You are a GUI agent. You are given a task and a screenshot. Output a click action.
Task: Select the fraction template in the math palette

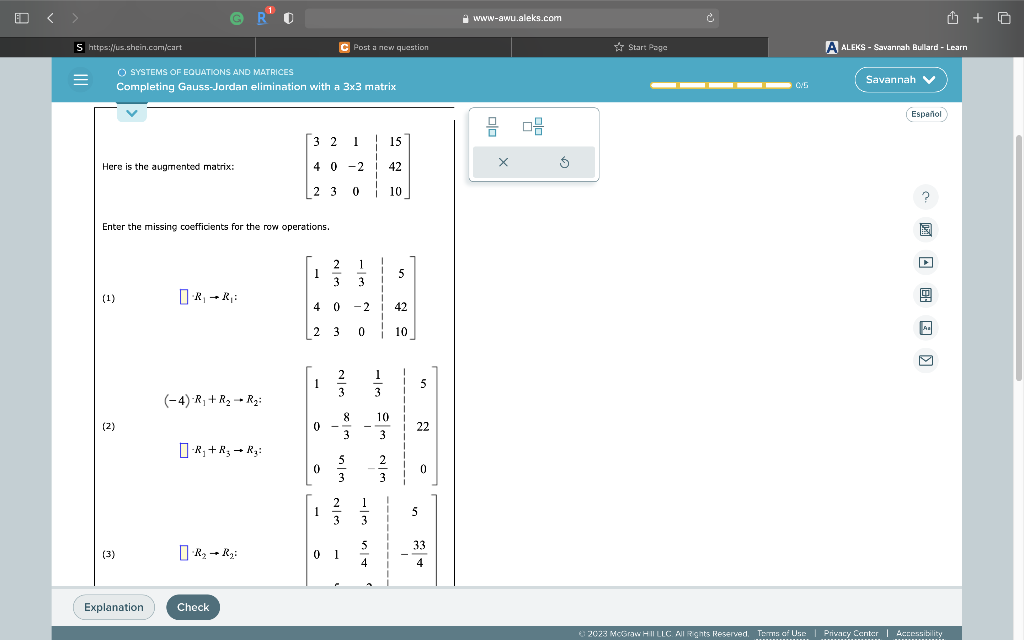coord(490,126)
